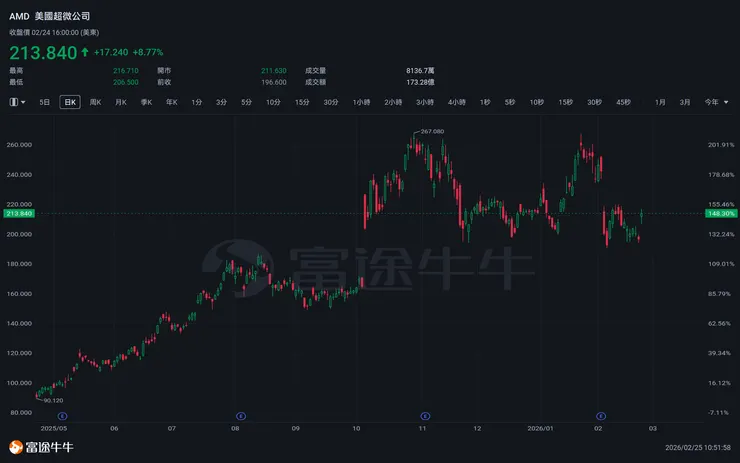Click the percent change +8.77%

[x=148, y=52]
